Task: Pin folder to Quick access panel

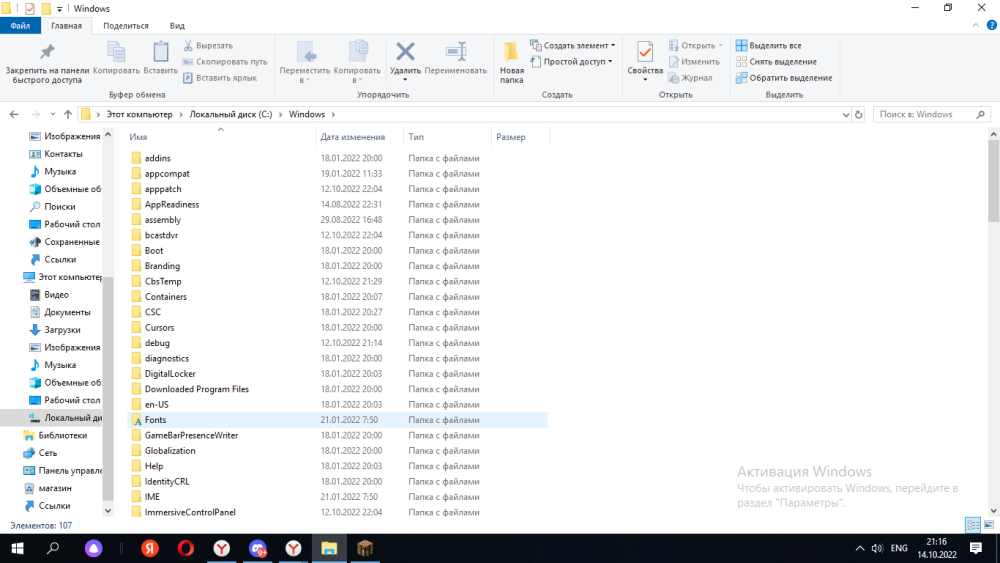Action: pyautogui.click(x=47, y=62)
